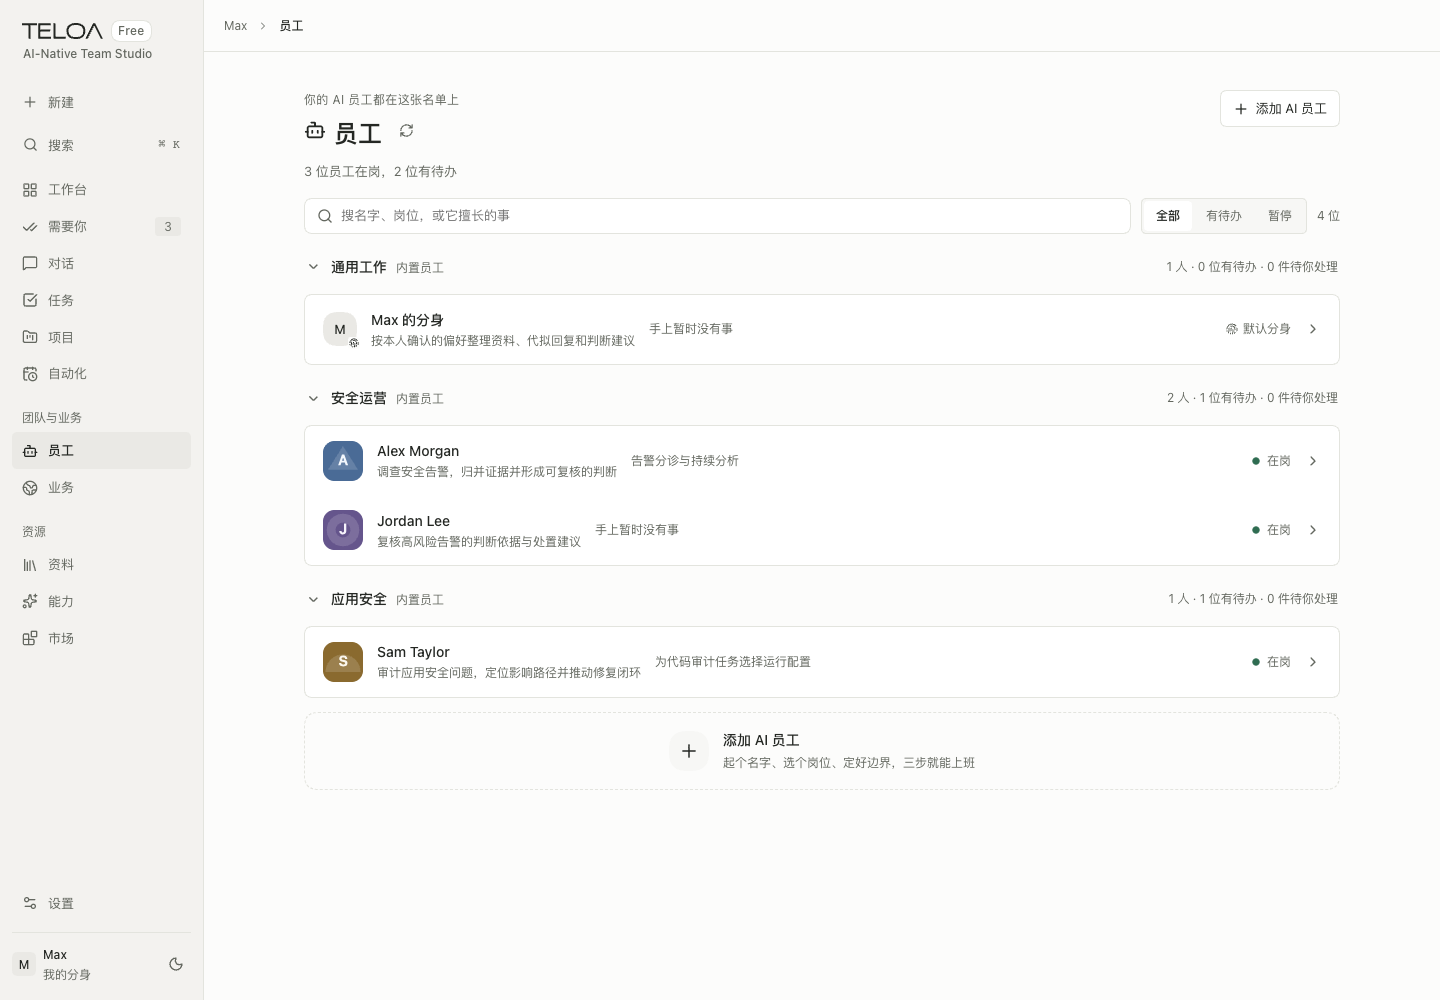Switch to 暂停 filter tab
The height and width of the screenshot is (1000, 1440).
pos(1280,216)
